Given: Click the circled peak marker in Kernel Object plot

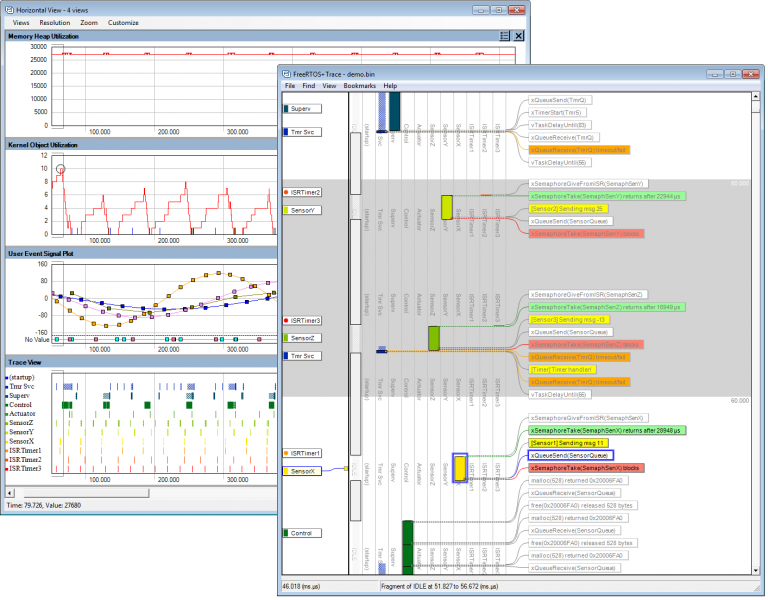Looking at the screenshot, I should 60,169.
